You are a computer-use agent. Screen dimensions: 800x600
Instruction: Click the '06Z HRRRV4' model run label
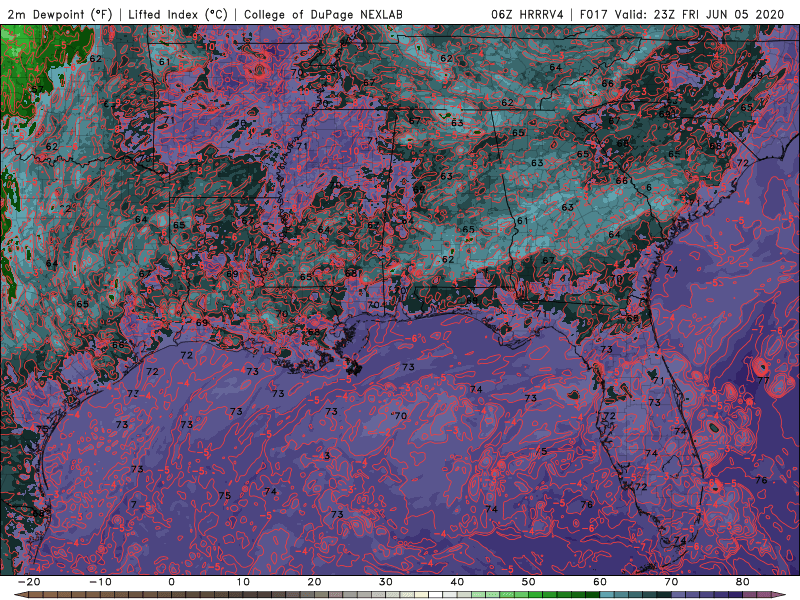528,14
